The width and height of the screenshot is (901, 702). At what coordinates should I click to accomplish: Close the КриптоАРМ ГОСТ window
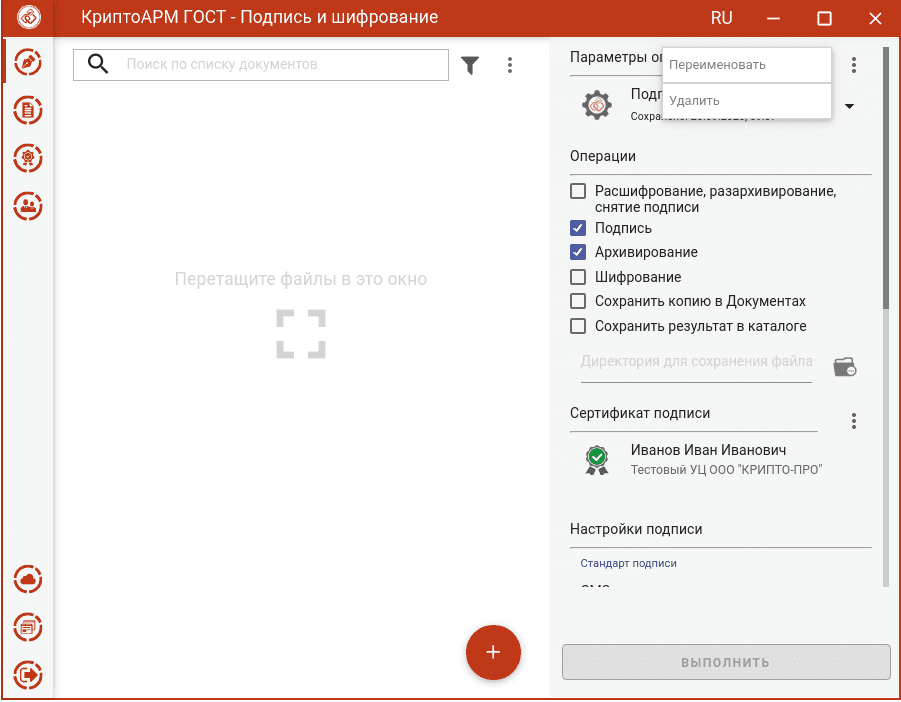pos(875,18)
